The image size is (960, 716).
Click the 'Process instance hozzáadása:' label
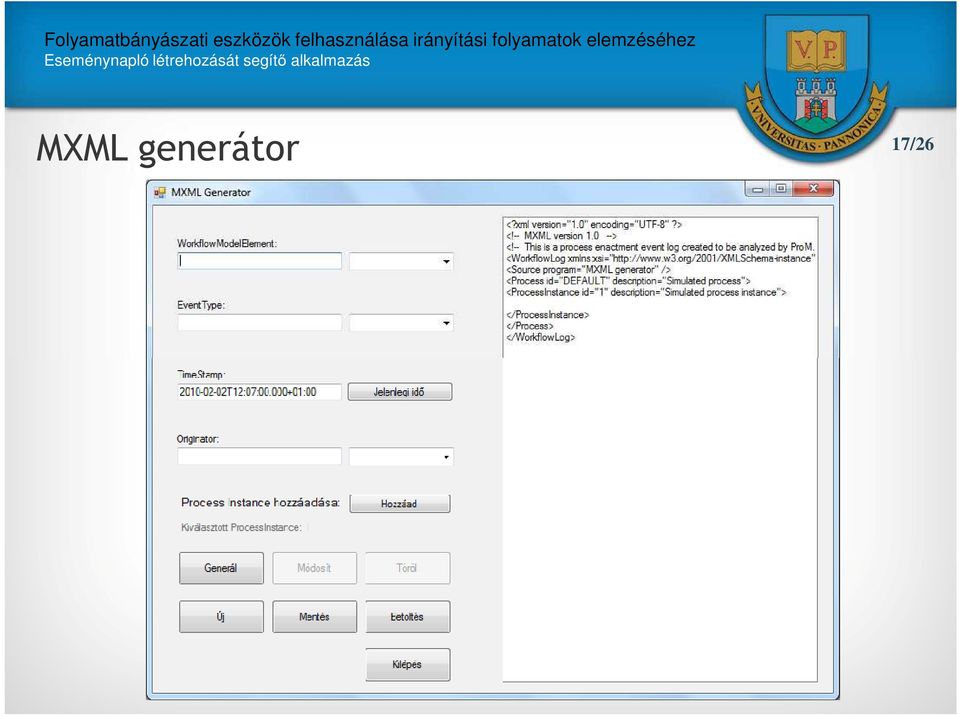(260, 502)
